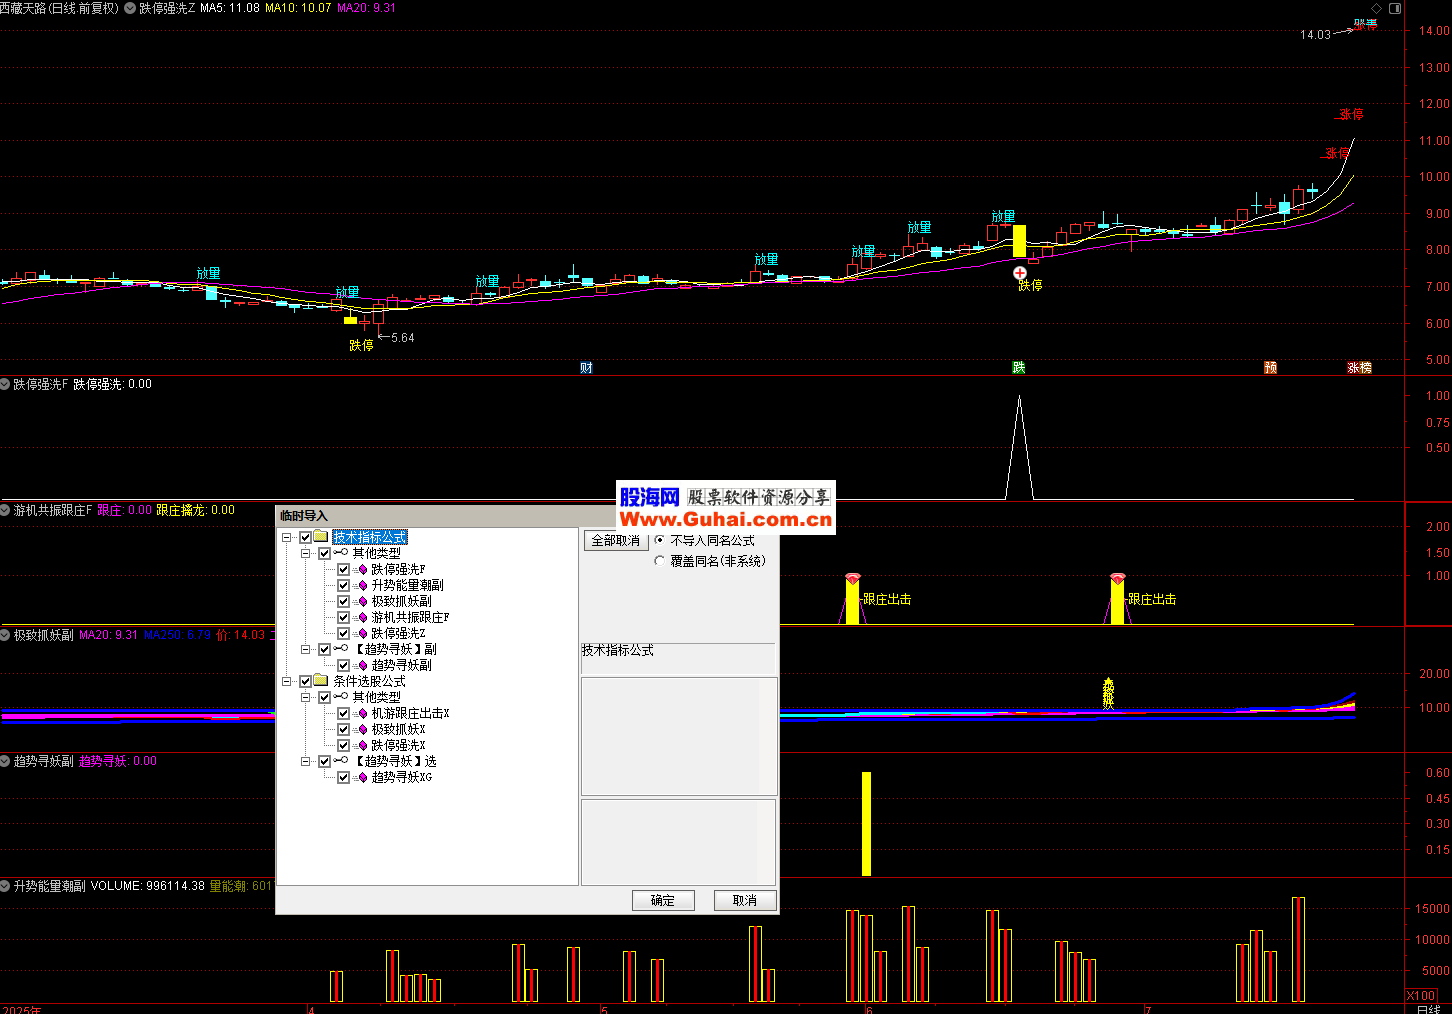Viewport: 1452px width, 1014px height.
Task: Click the magenta cube icon beside 跌停强洗F
Action: (362, 569)
